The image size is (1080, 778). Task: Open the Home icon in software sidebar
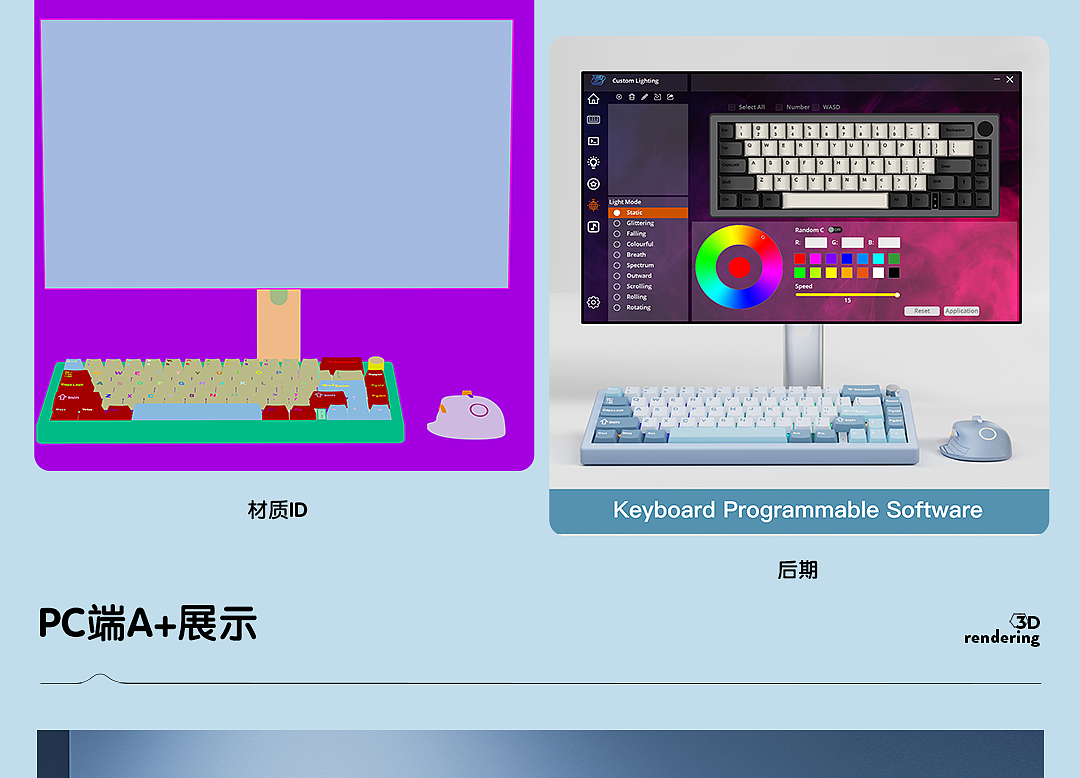pos(593,98)
